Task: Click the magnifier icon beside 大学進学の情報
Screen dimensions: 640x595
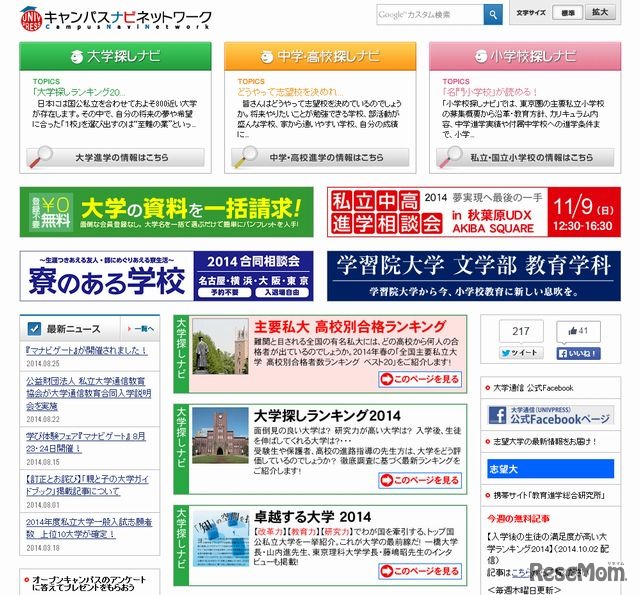Action: pos(41,157)
